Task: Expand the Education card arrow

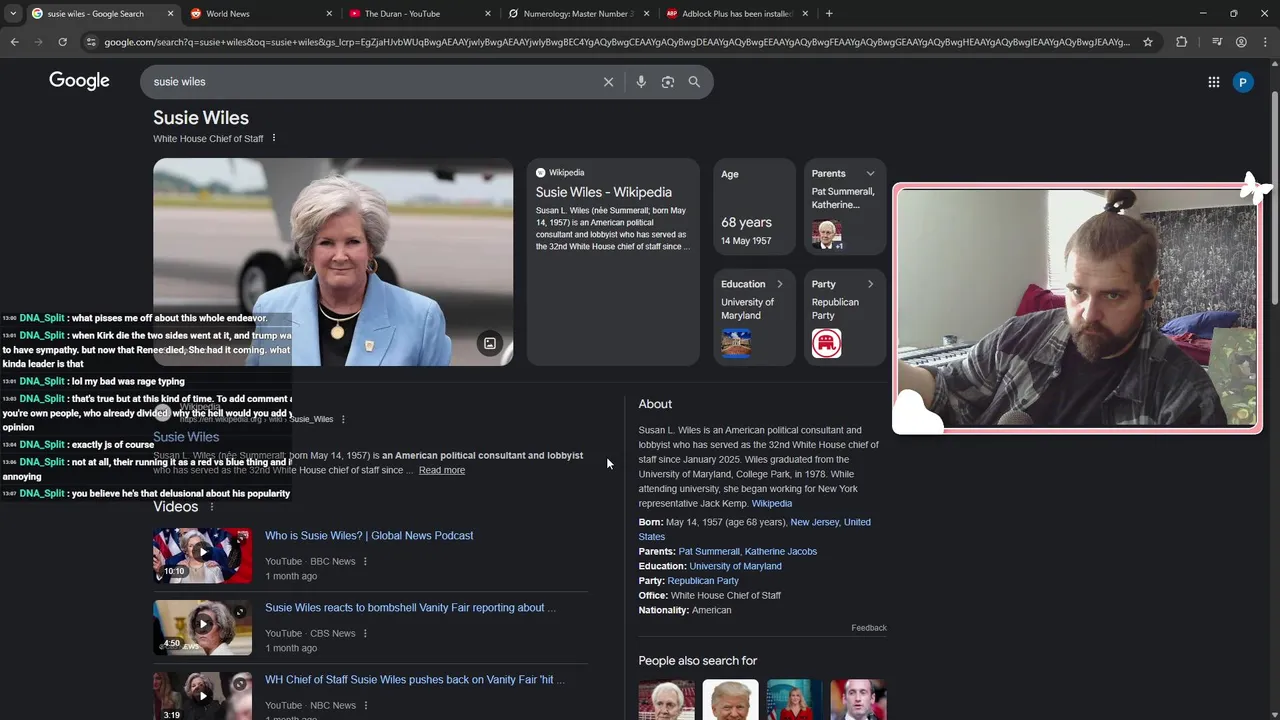Action: click(x=780, y=284)
